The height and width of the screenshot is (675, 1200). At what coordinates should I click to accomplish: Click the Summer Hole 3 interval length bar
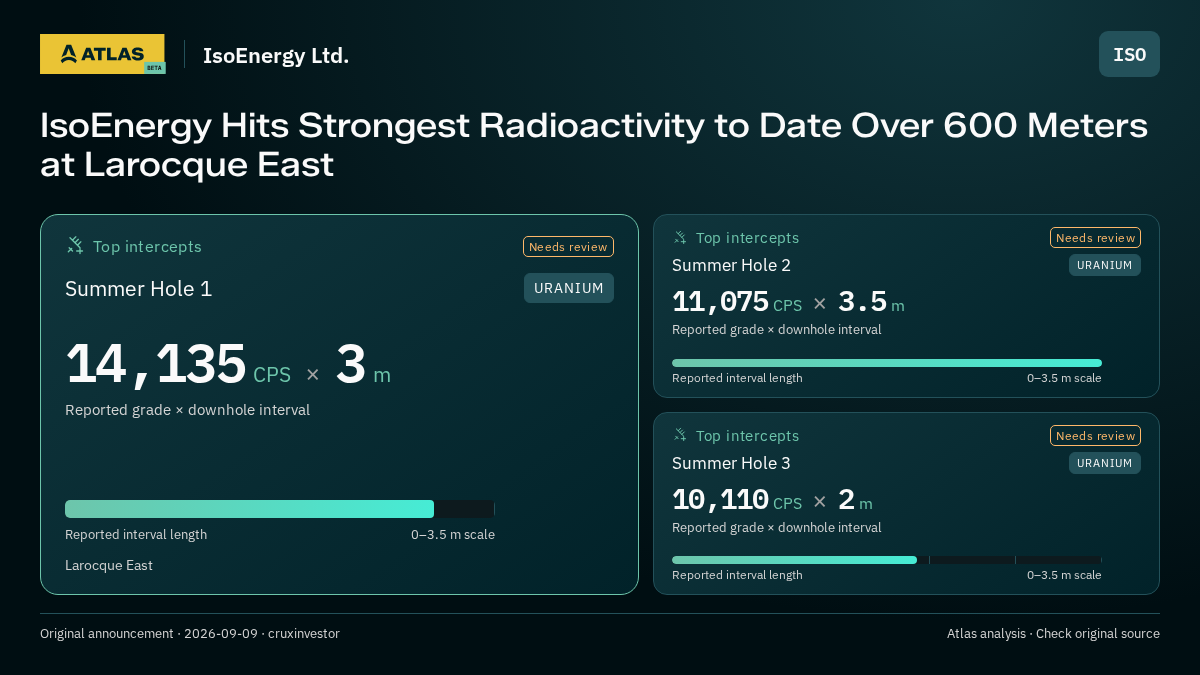click(887, 560)
